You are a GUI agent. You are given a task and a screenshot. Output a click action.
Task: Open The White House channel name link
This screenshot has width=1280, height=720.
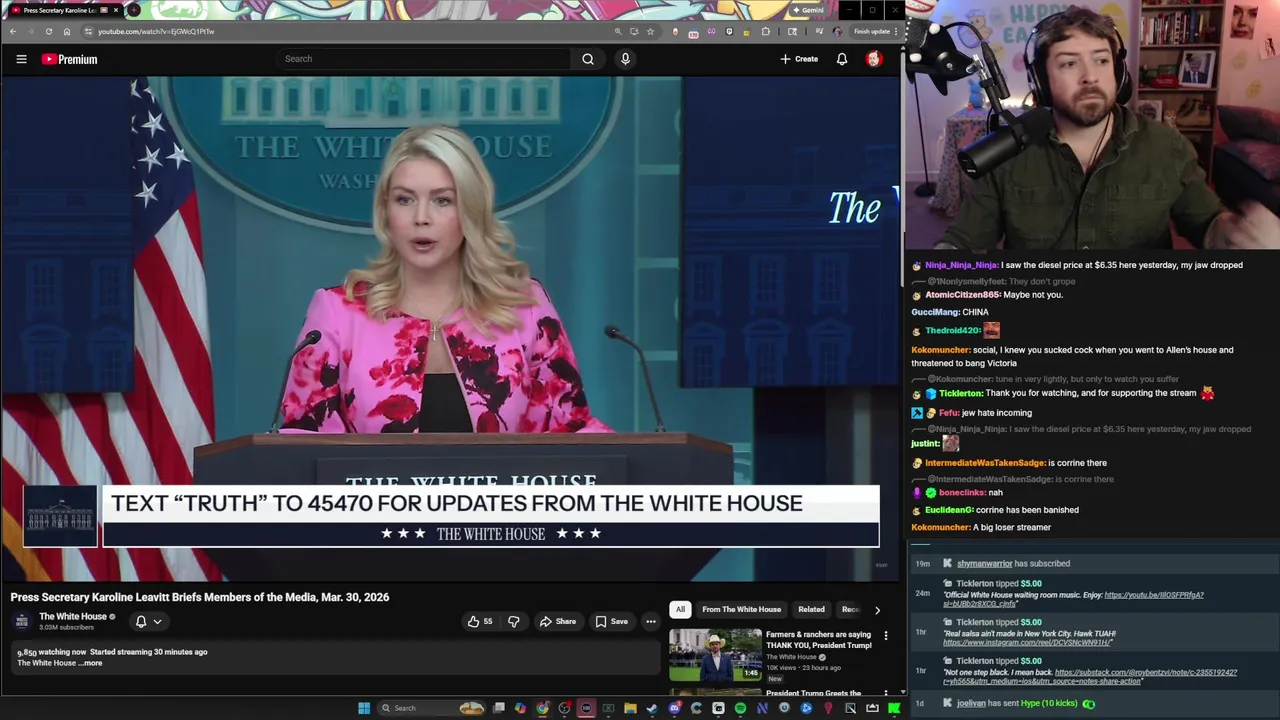coord(72,617)
